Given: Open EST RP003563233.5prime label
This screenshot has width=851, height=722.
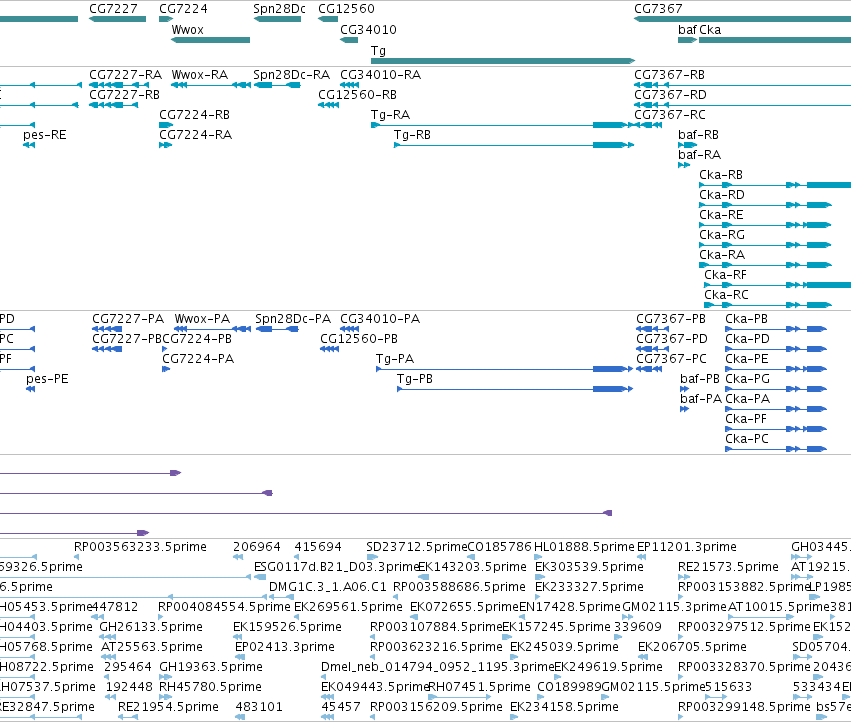Looking at the screenshot, I should pyautogui.click(x=140, y=547).
